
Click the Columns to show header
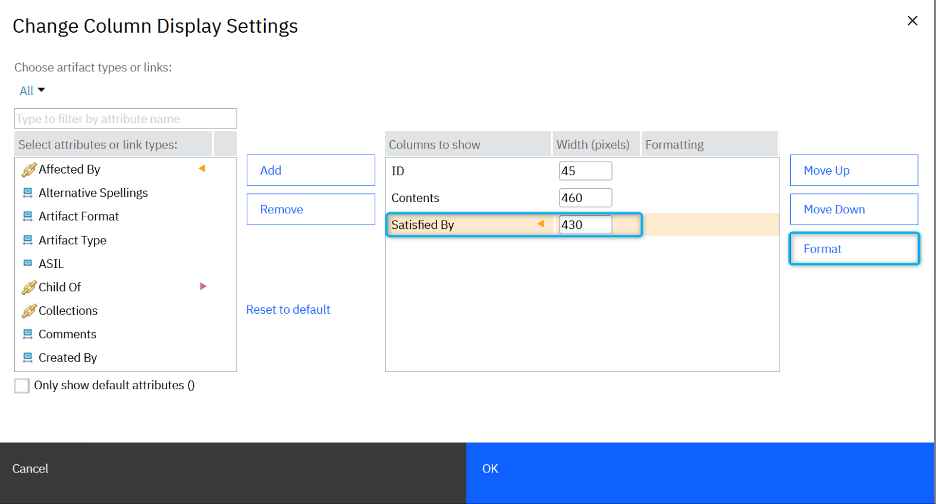[468, 145]
